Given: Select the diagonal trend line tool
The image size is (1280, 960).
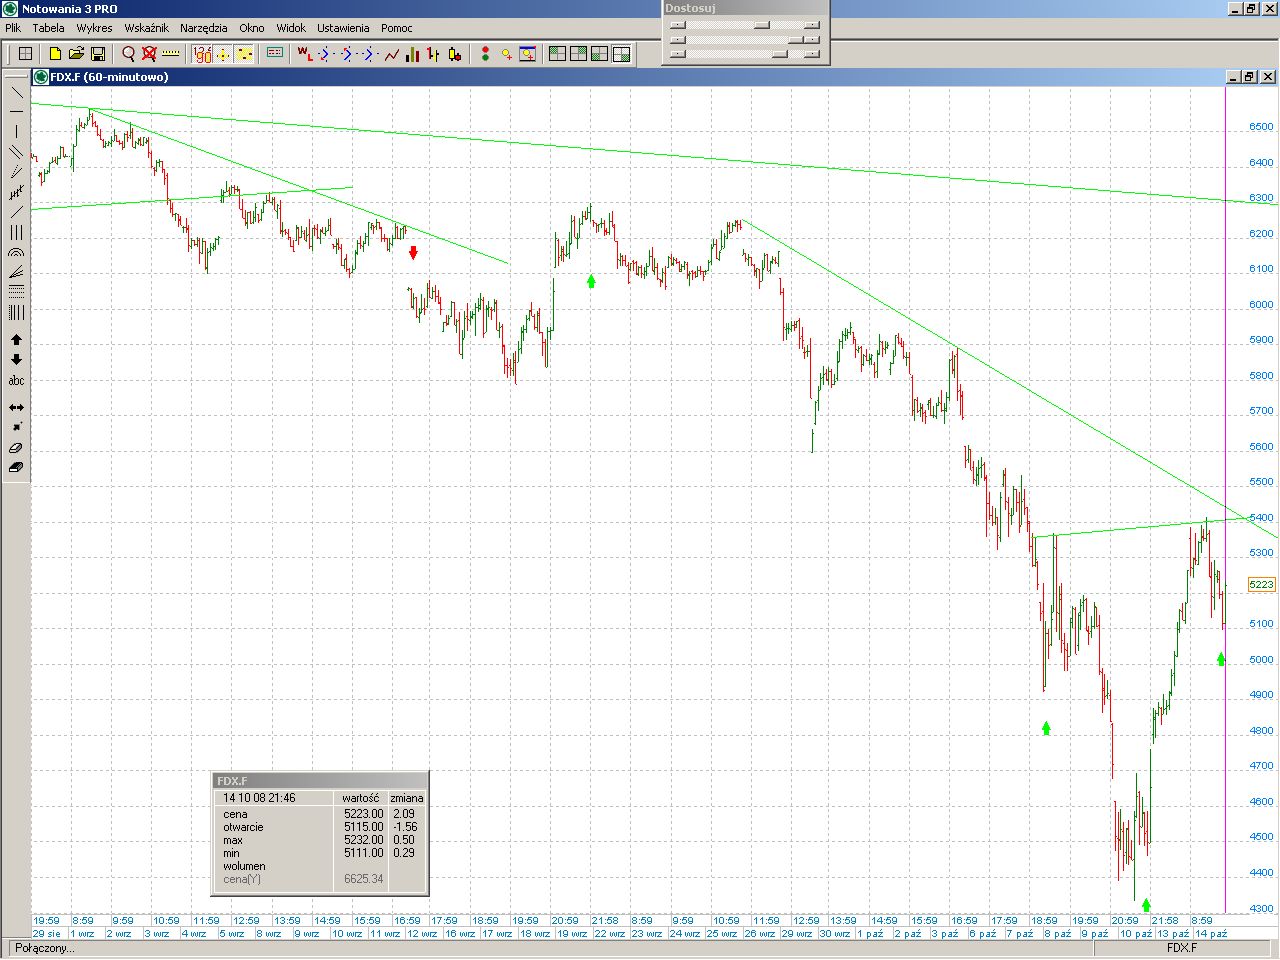Looking at the screenshot, I should (16, 92).
